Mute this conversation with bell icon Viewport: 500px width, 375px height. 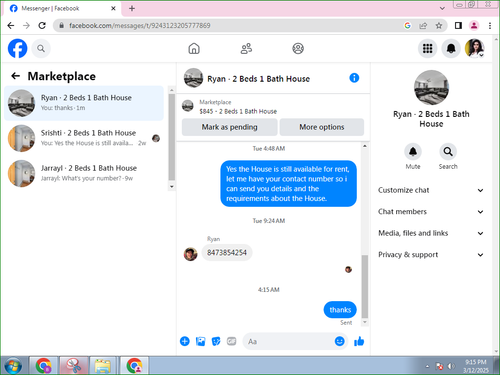413,152
